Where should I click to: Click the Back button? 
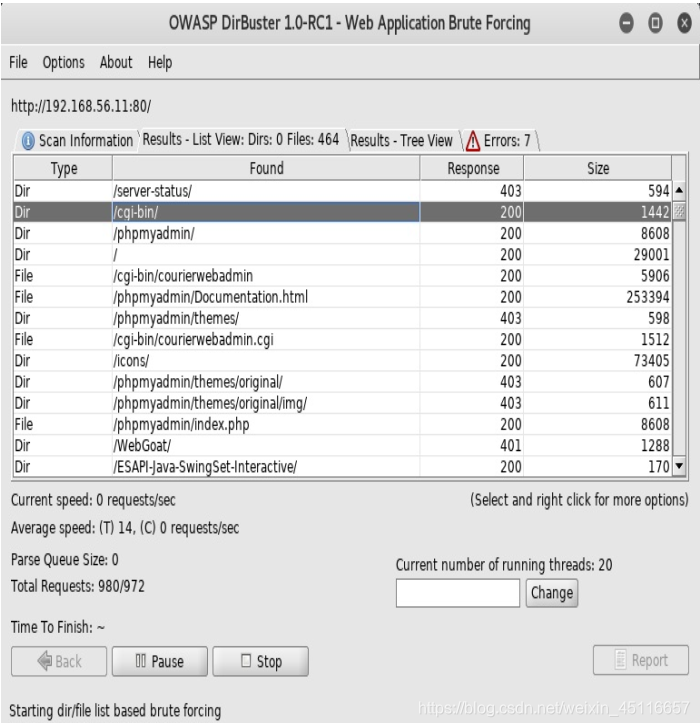click(59, 662)
